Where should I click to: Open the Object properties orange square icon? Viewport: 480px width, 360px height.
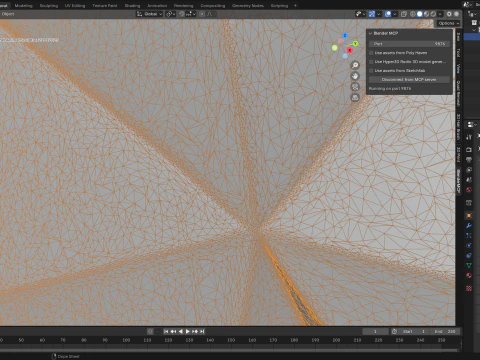coord(469,216)
